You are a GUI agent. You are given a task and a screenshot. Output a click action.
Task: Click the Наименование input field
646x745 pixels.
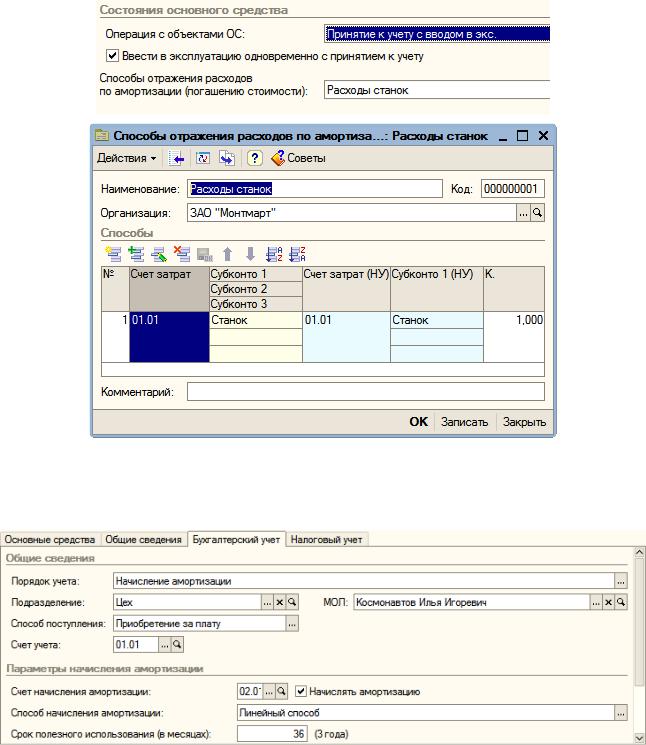pos(314,189)
